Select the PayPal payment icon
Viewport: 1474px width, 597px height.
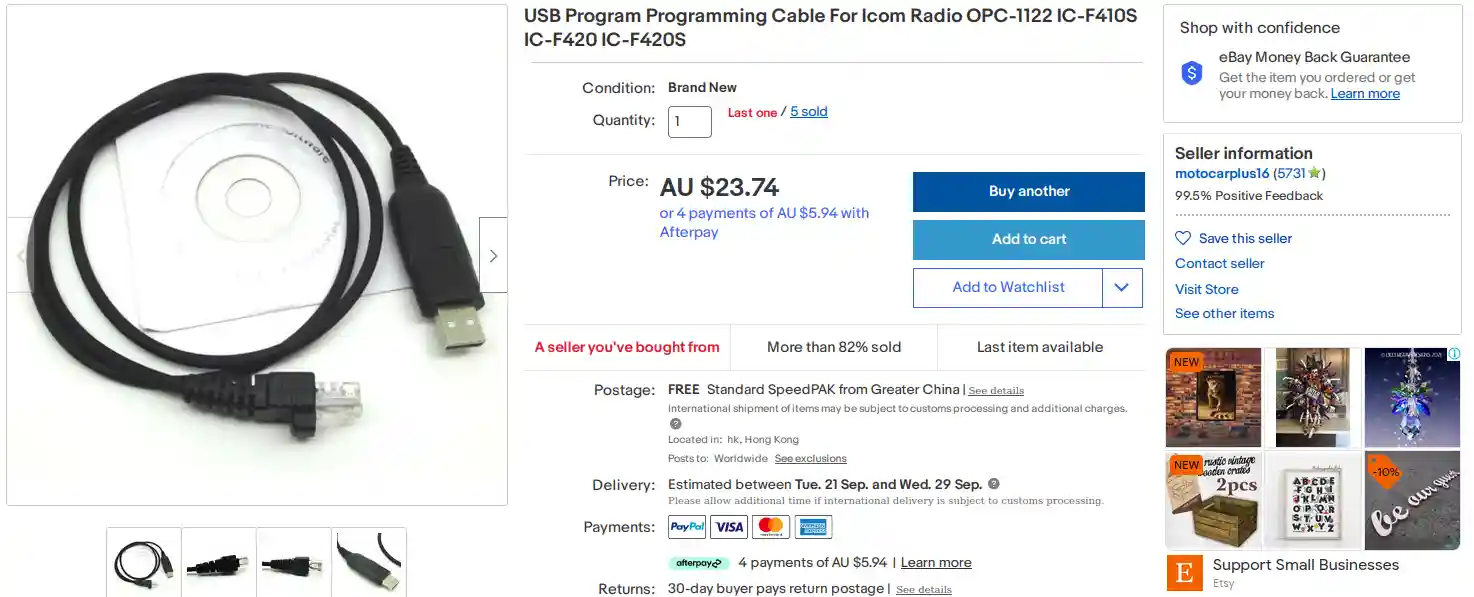pyautogui.click(x=686, y=526)
